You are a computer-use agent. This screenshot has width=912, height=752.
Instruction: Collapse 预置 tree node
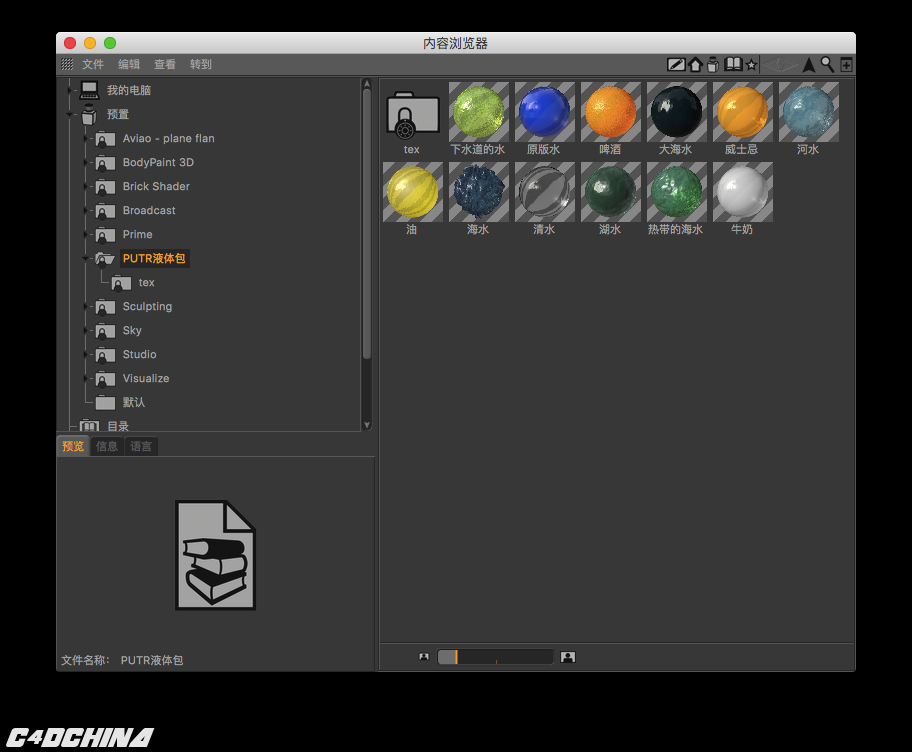click(x=70, y=114)
